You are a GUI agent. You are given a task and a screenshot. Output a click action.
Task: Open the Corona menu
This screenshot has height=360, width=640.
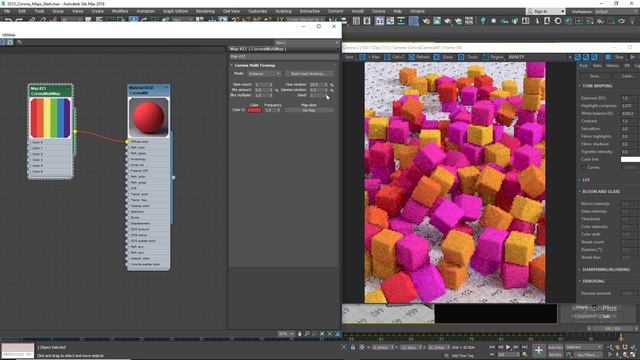(378, 11)
